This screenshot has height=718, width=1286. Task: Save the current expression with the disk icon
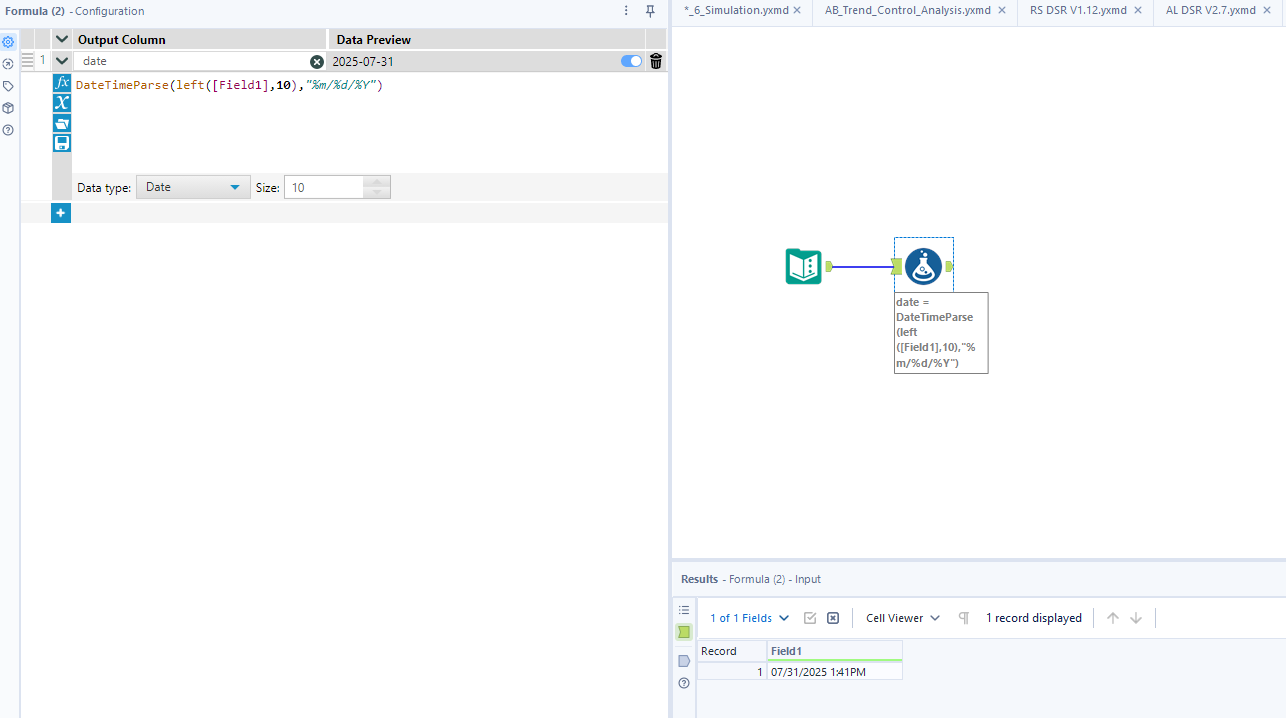(61, 142)
